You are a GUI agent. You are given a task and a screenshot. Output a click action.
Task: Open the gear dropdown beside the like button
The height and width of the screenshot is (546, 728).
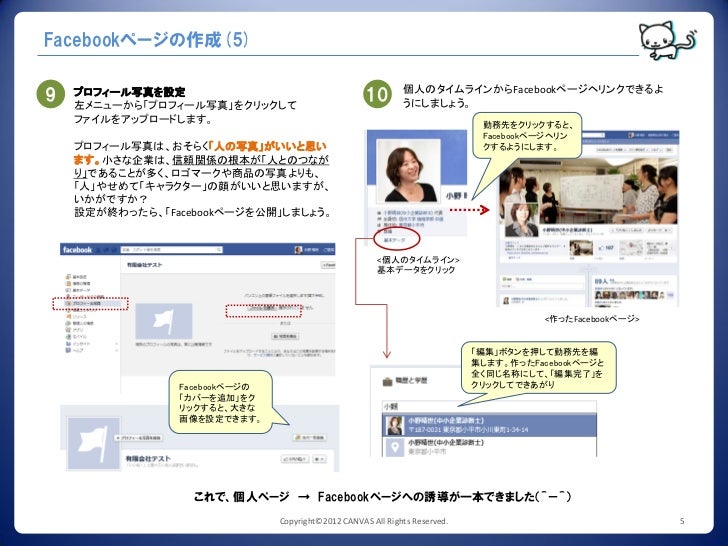click(319, 459)
